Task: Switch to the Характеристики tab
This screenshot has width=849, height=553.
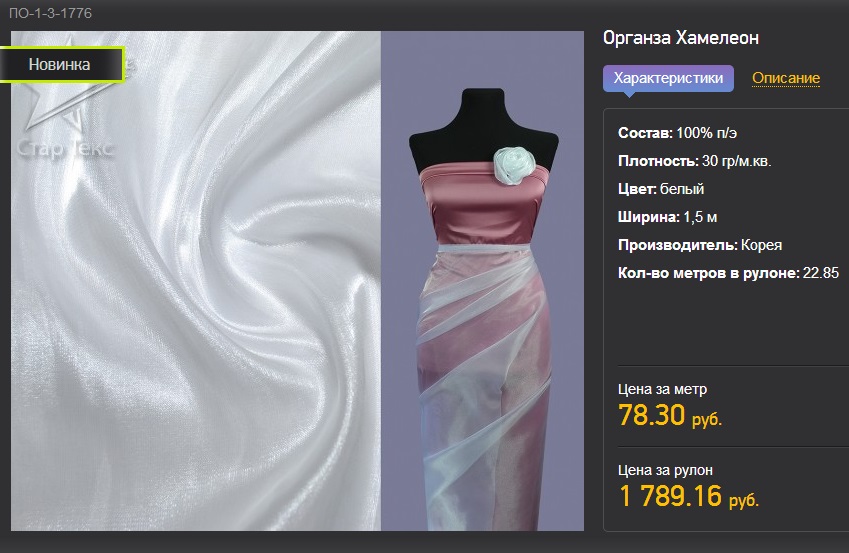Action: pos(668,78)
